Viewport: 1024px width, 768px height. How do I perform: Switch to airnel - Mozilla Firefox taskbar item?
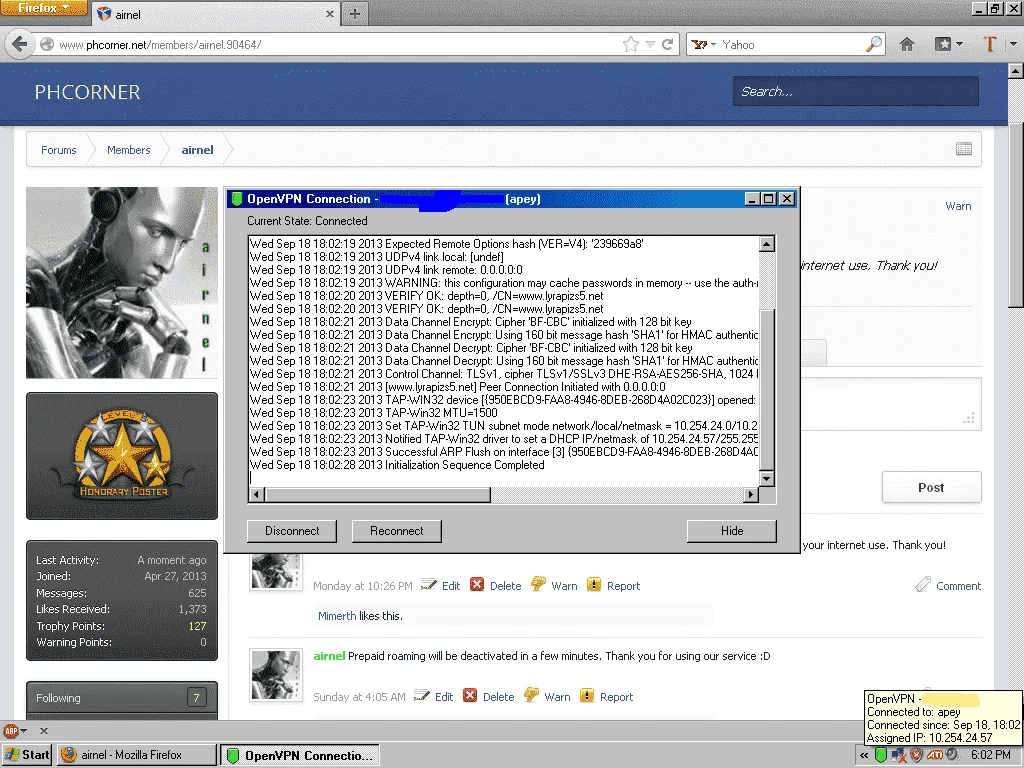tap(136, 755)
